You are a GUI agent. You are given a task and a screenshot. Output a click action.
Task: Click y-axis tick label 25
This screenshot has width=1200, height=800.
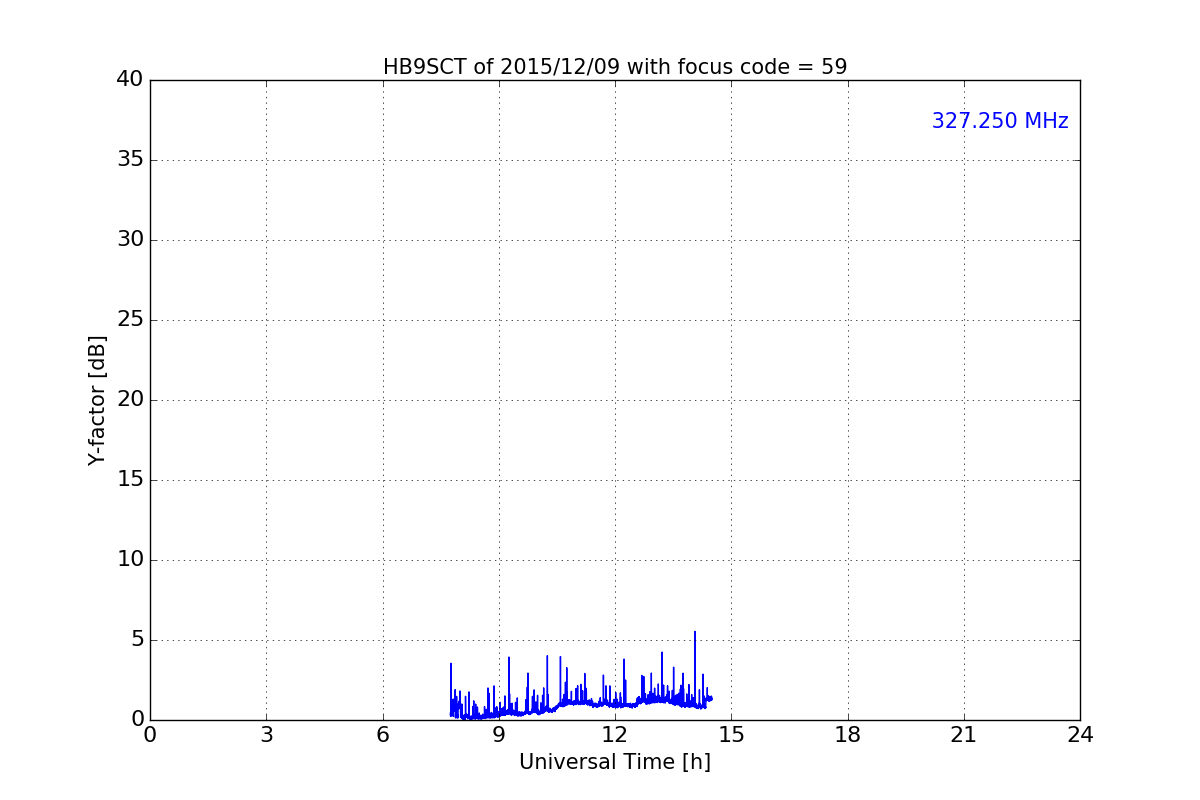(130, 320)
